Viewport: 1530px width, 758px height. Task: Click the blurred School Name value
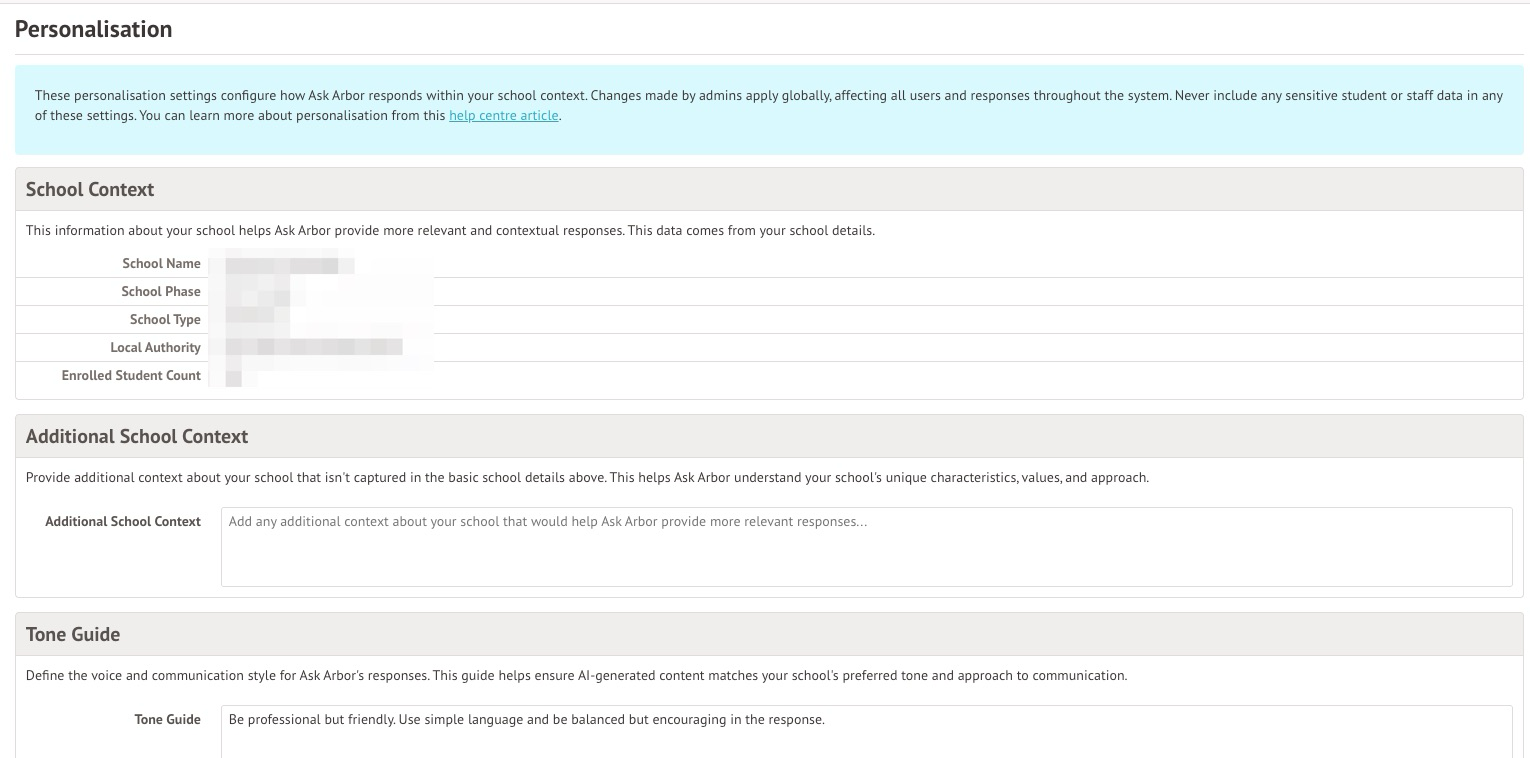[x=290, y=265]
